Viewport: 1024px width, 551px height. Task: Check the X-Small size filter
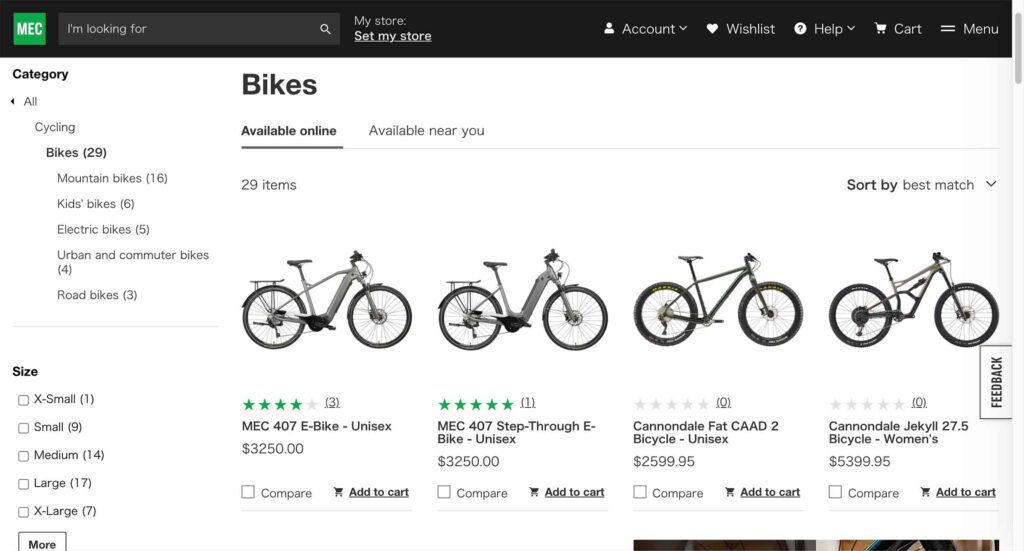(23, 400)
